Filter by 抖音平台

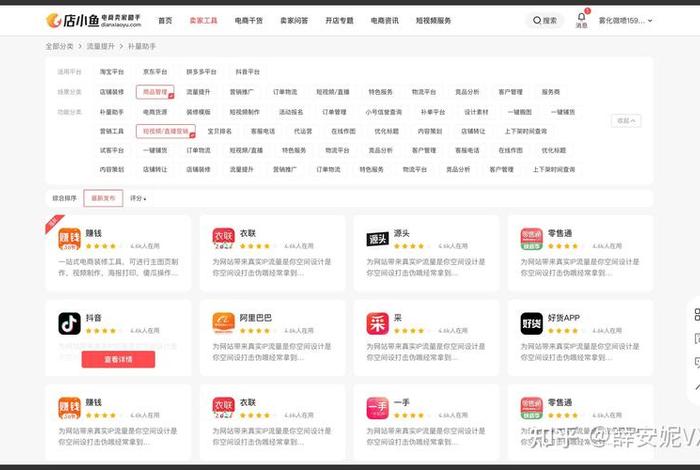(248, 72)
